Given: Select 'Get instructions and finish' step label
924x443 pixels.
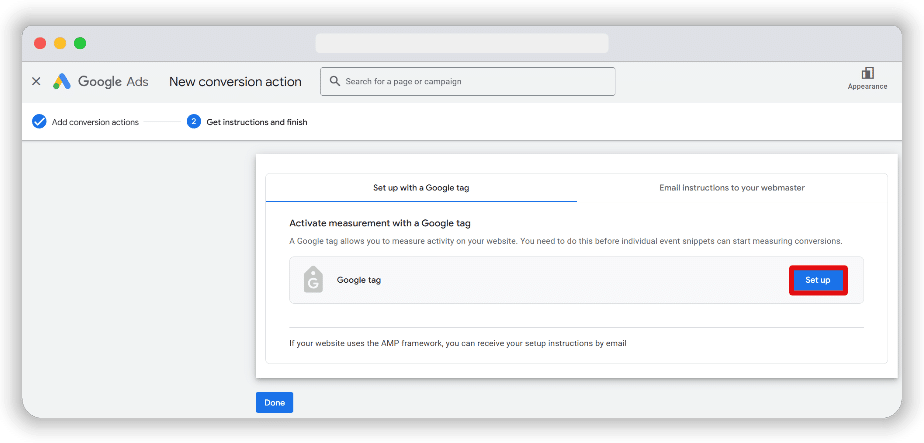Looking at the screenshot, I should pyautogui.click(x=257, y=122).
